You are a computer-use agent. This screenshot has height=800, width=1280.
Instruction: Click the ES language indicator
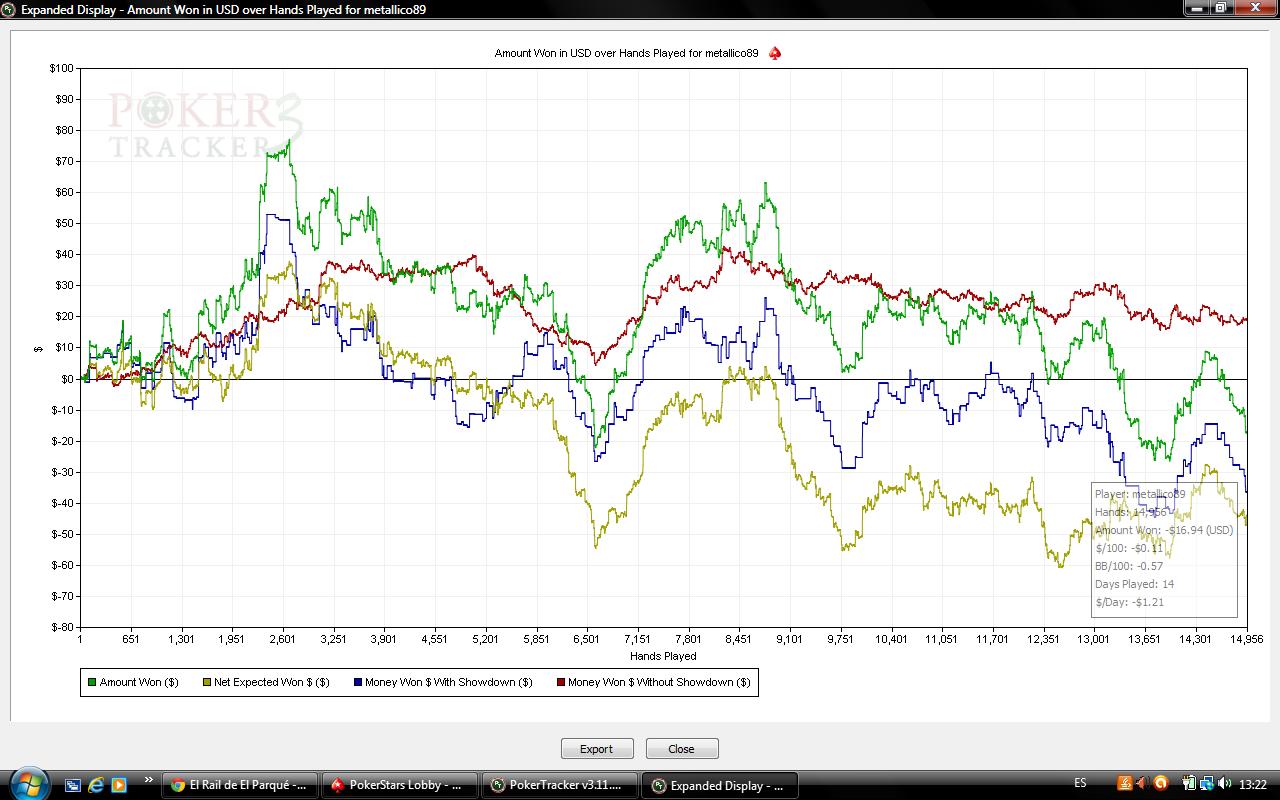tap(1080, 783)
